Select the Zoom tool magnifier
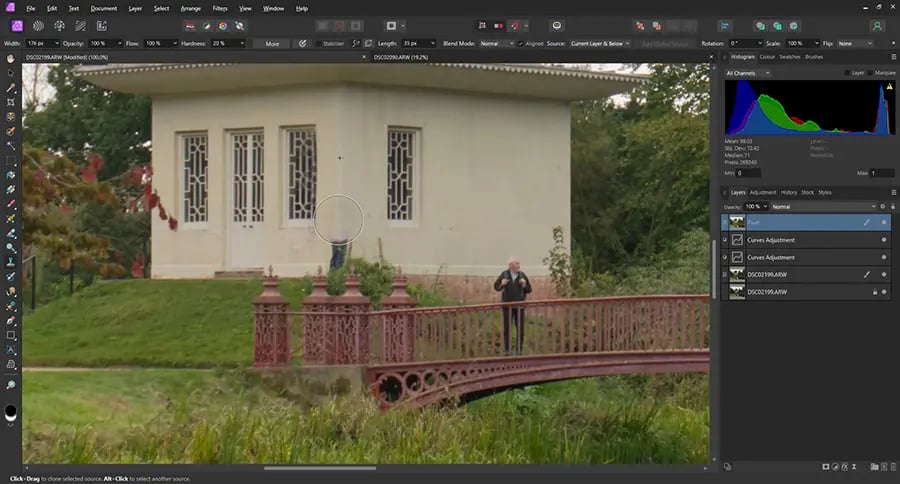 click(10, 385)
